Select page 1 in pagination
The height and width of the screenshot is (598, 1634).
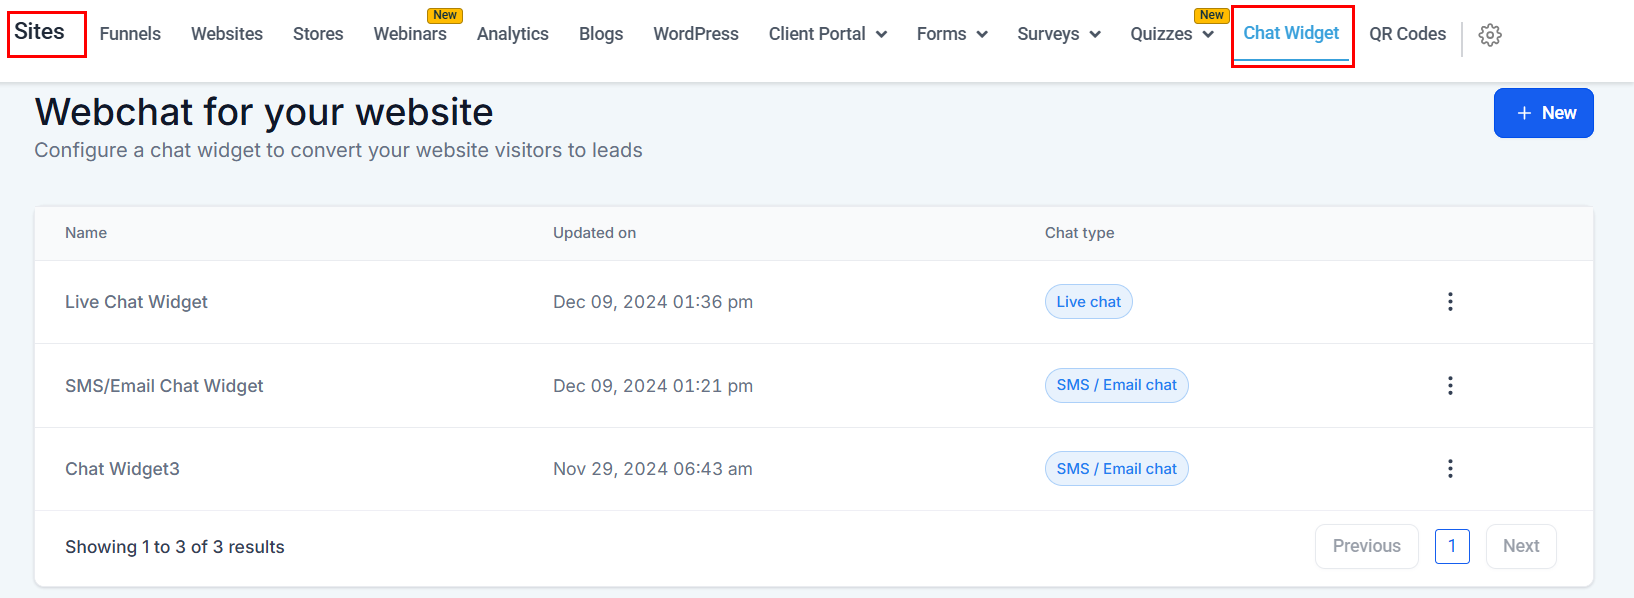(x=1452, y=546)
